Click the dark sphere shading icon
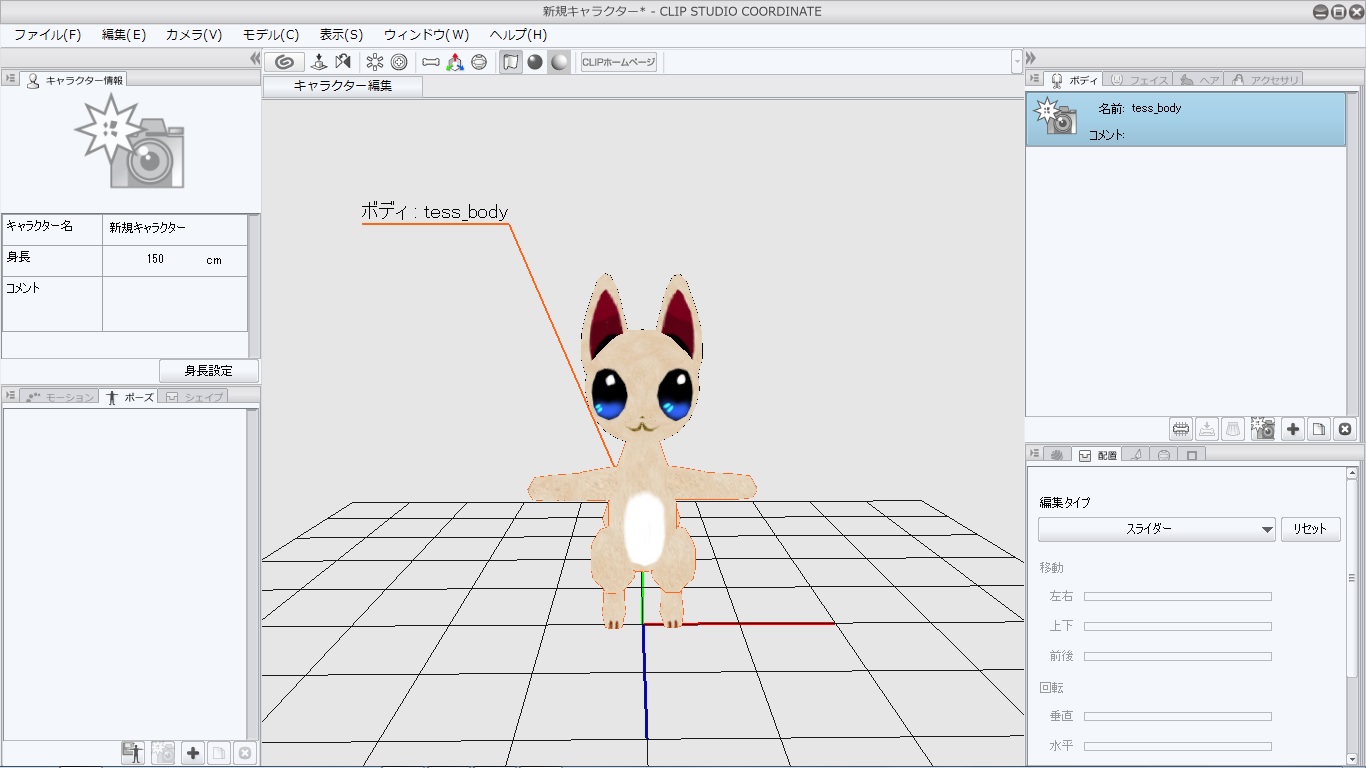1366x768 pixels. (535, 62)
